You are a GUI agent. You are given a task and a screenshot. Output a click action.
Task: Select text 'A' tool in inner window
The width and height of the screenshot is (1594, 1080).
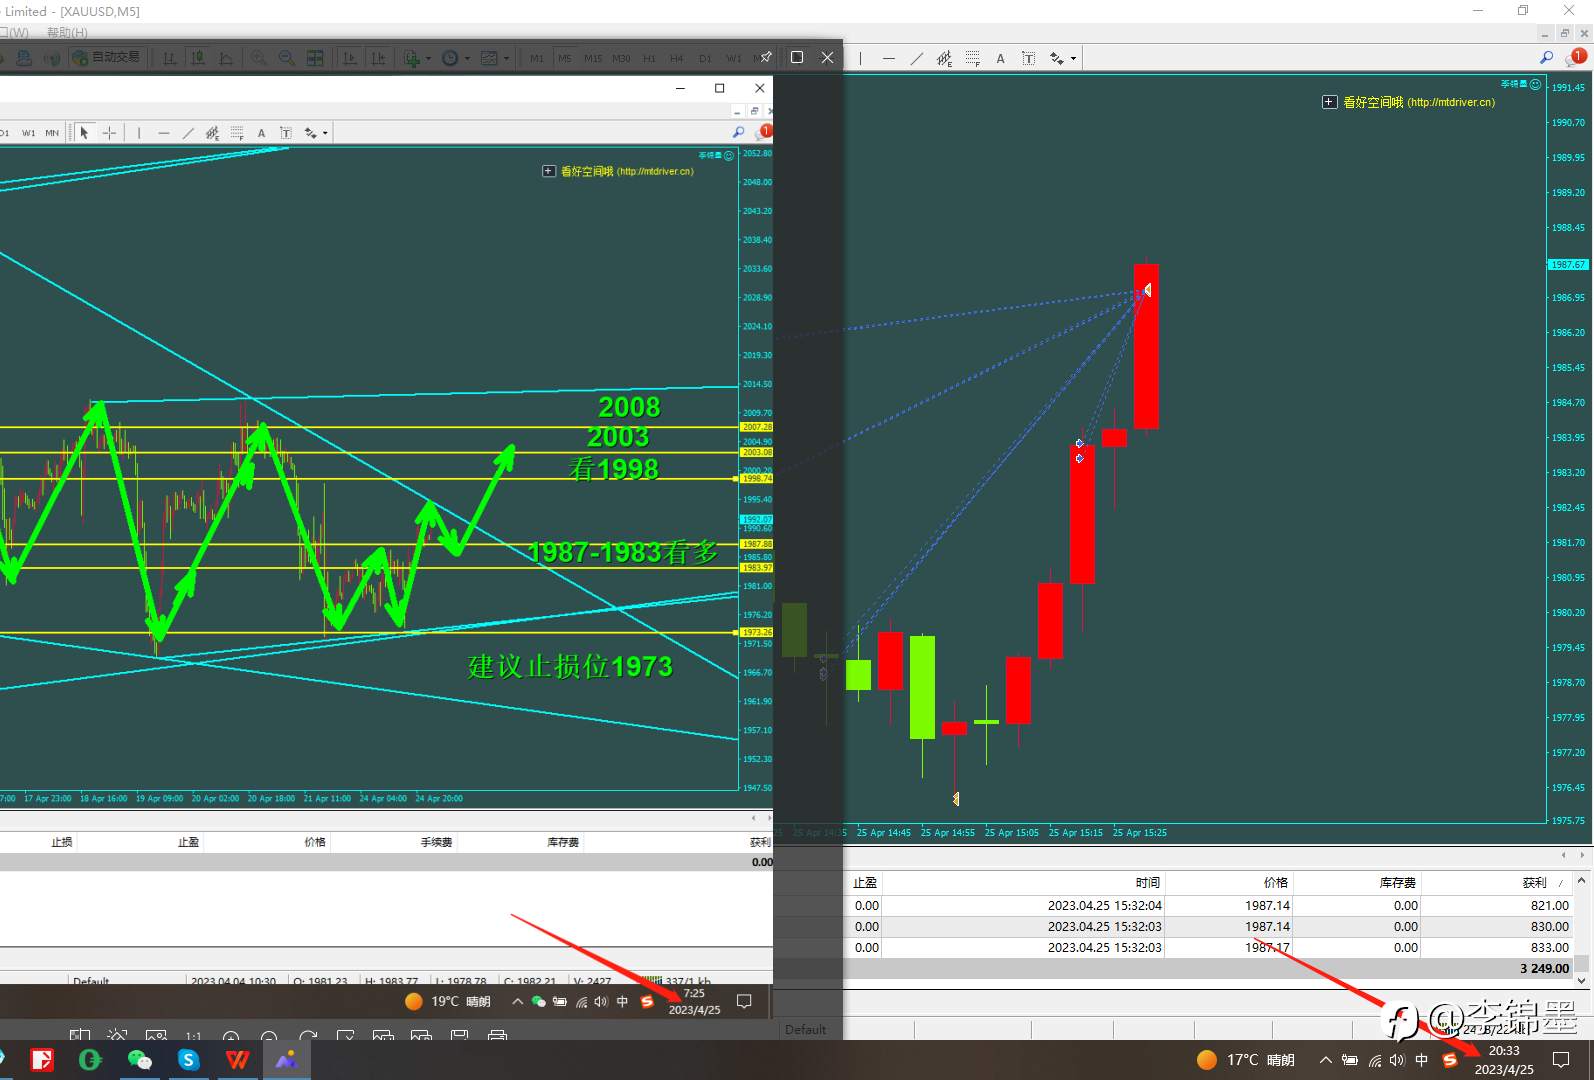pyautogui.click(x=261, y=133)
